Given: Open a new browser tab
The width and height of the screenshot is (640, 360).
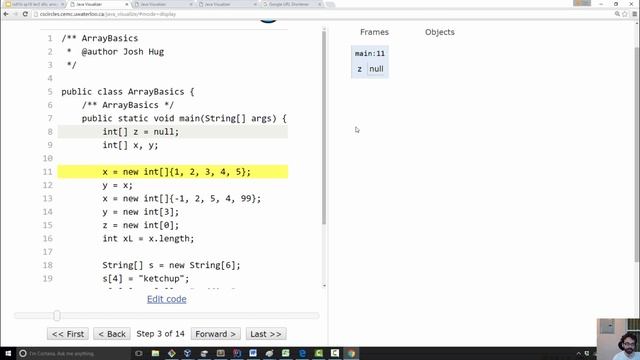Looking at the screenshot, I should [x=331, y=4].
